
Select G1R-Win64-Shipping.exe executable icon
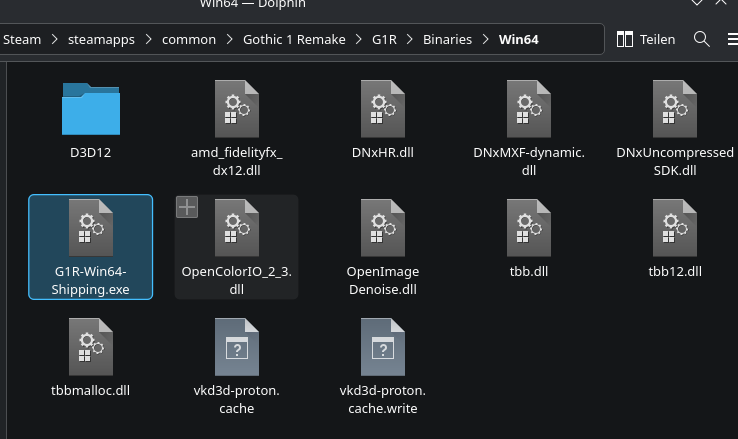(91, 228)
